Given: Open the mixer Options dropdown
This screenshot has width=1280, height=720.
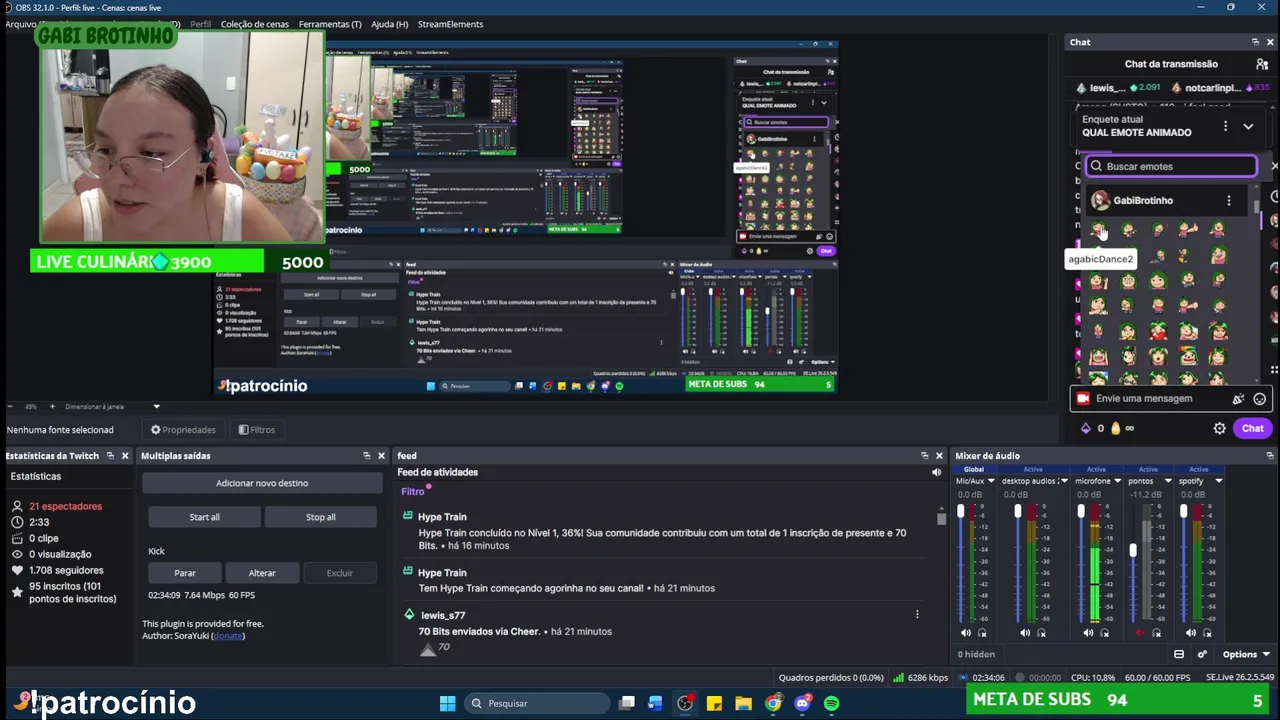Looking at the screenshot, I should (x=1246, y=654).
